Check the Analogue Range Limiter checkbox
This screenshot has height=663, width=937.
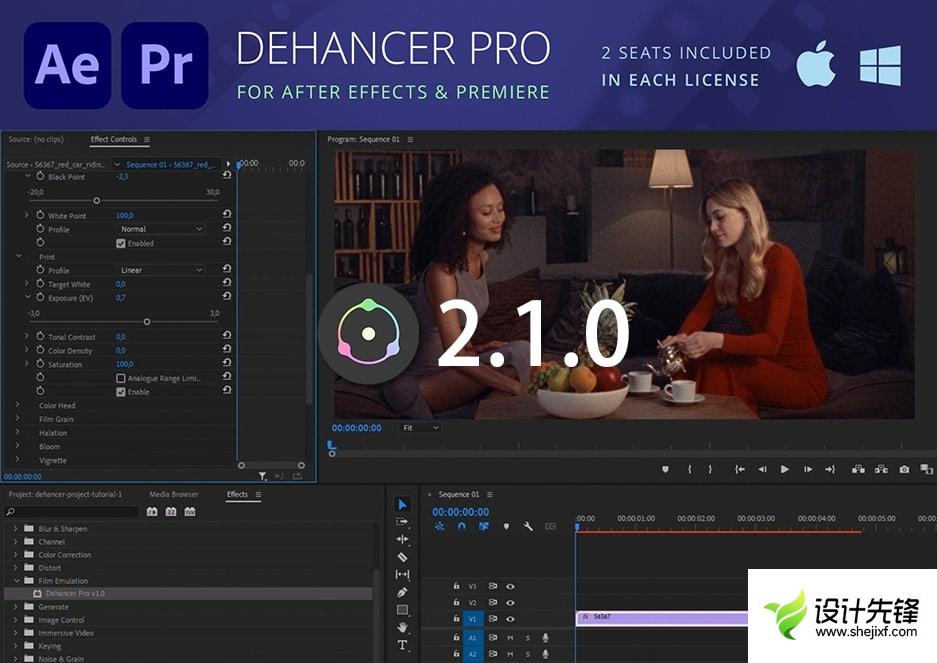121,378
